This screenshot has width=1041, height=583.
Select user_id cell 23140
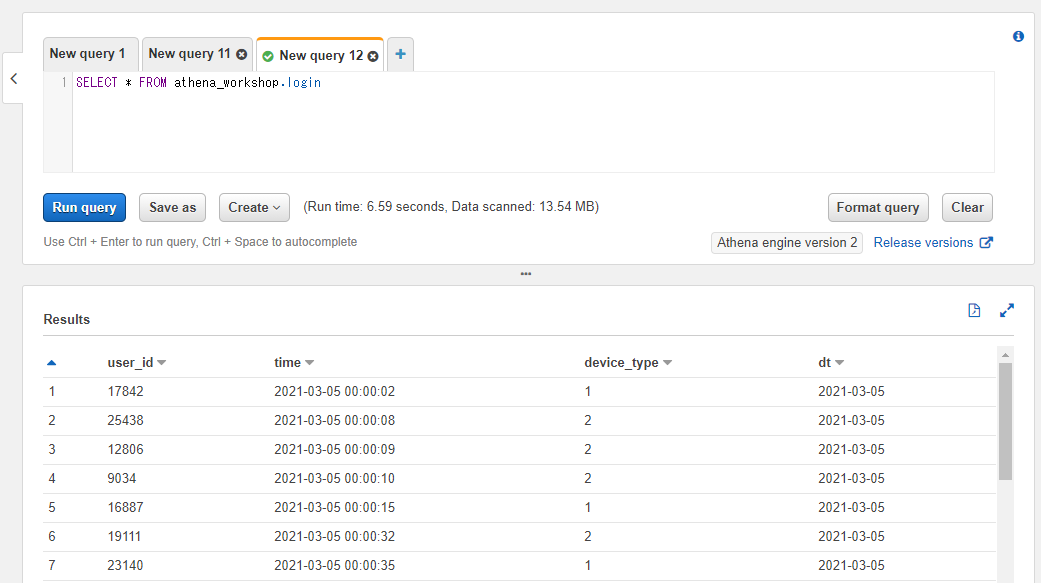coord(125,565)
